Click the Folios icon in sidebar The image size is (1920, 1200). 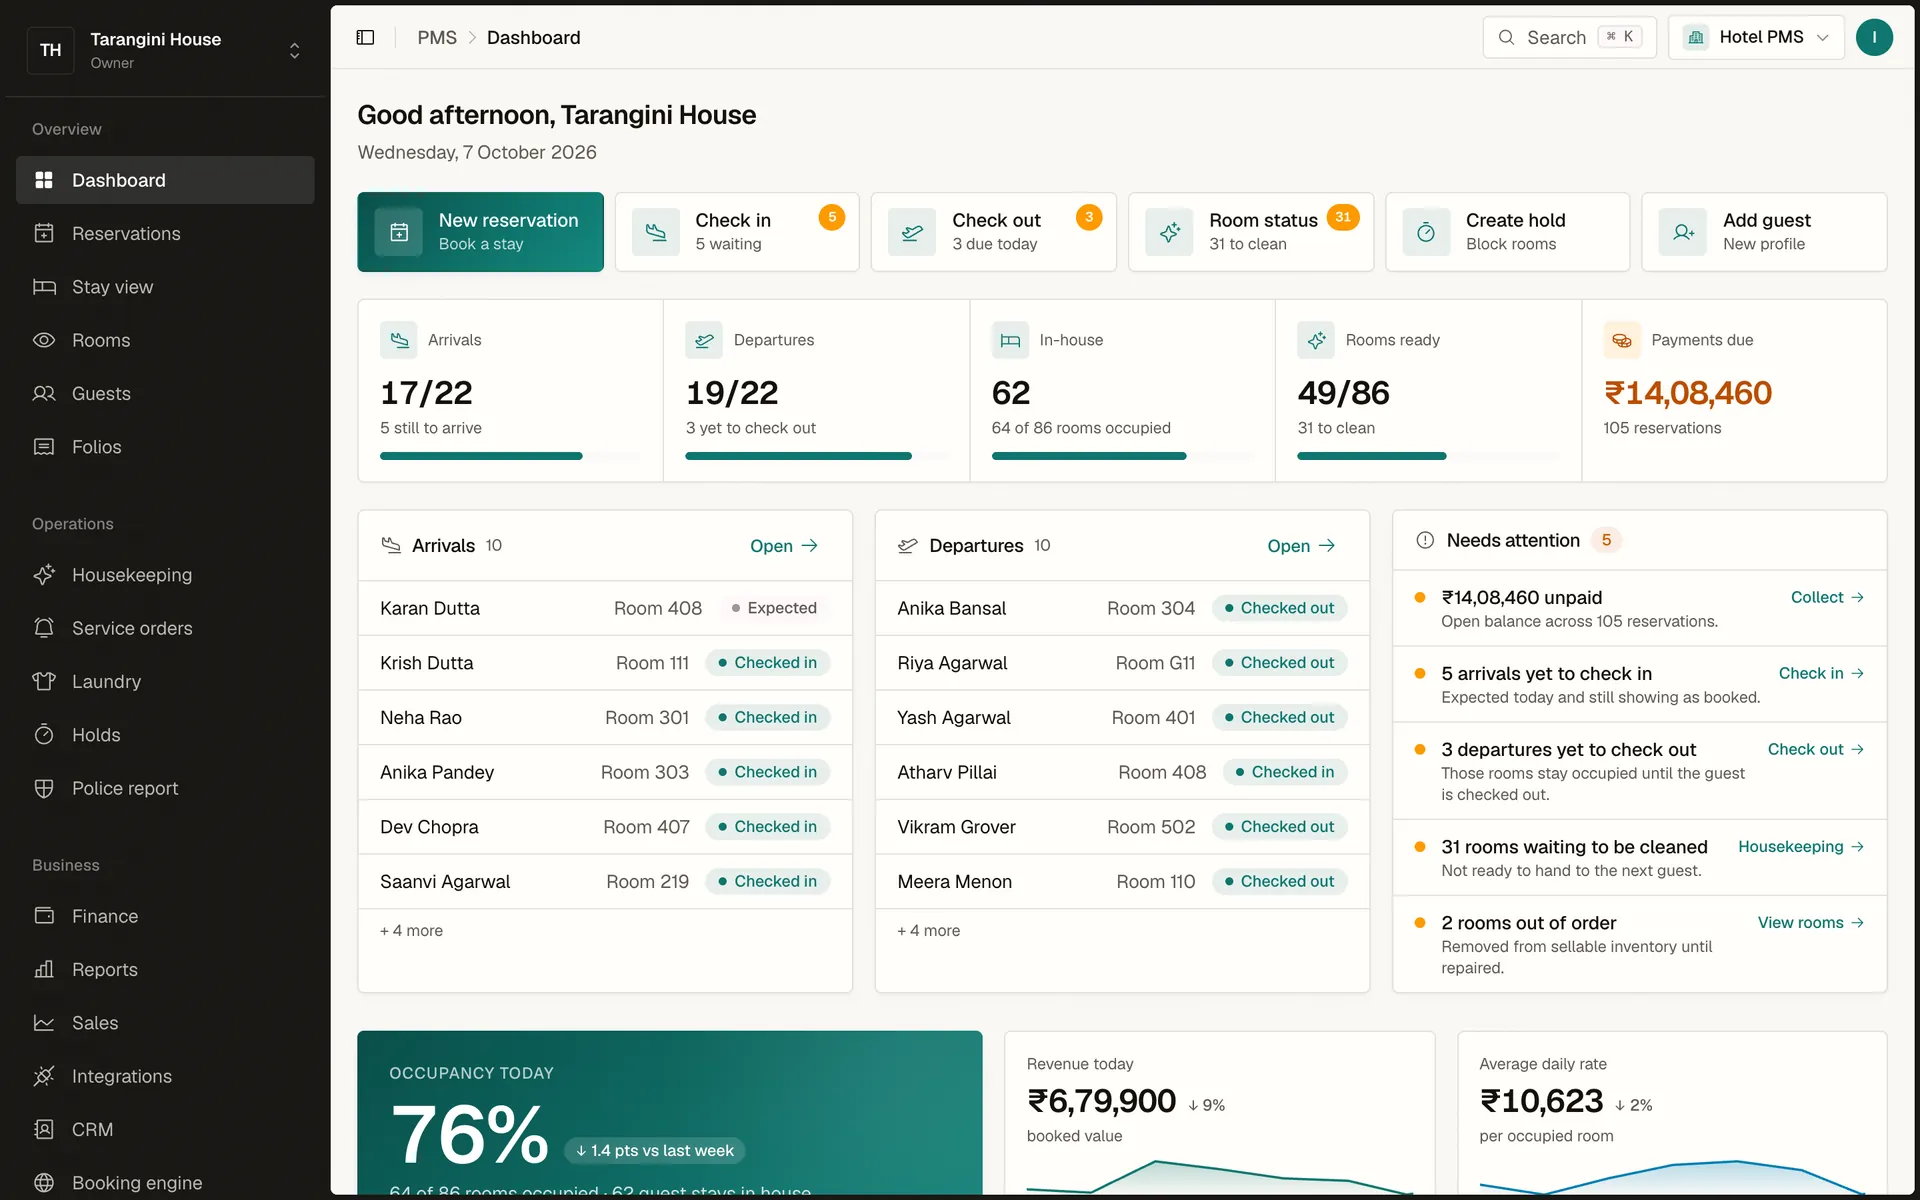[44, 447]
